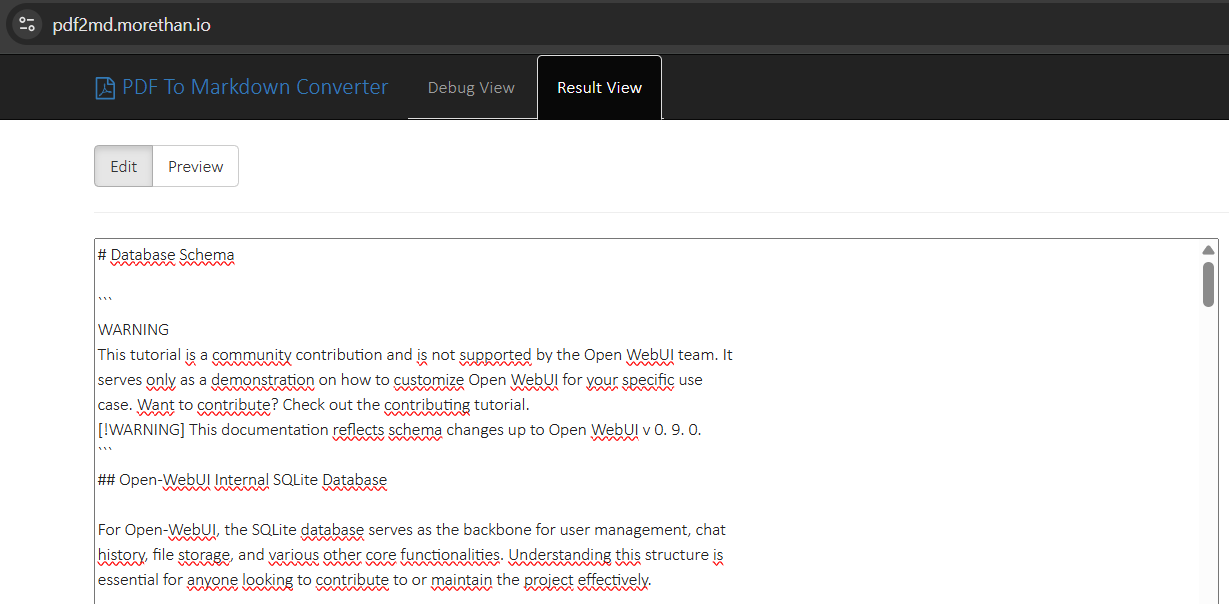This screenshot has height=604, width=1229.
Task: Click the site information icon in address bar
Action: (27, 25)
